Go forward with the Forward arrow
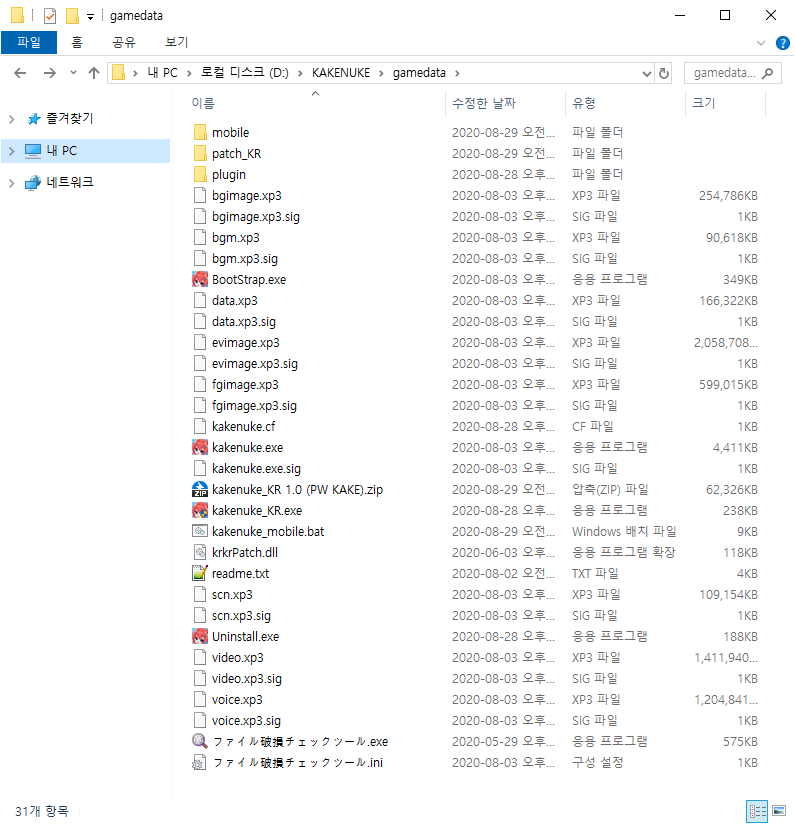 click(50, 73)
